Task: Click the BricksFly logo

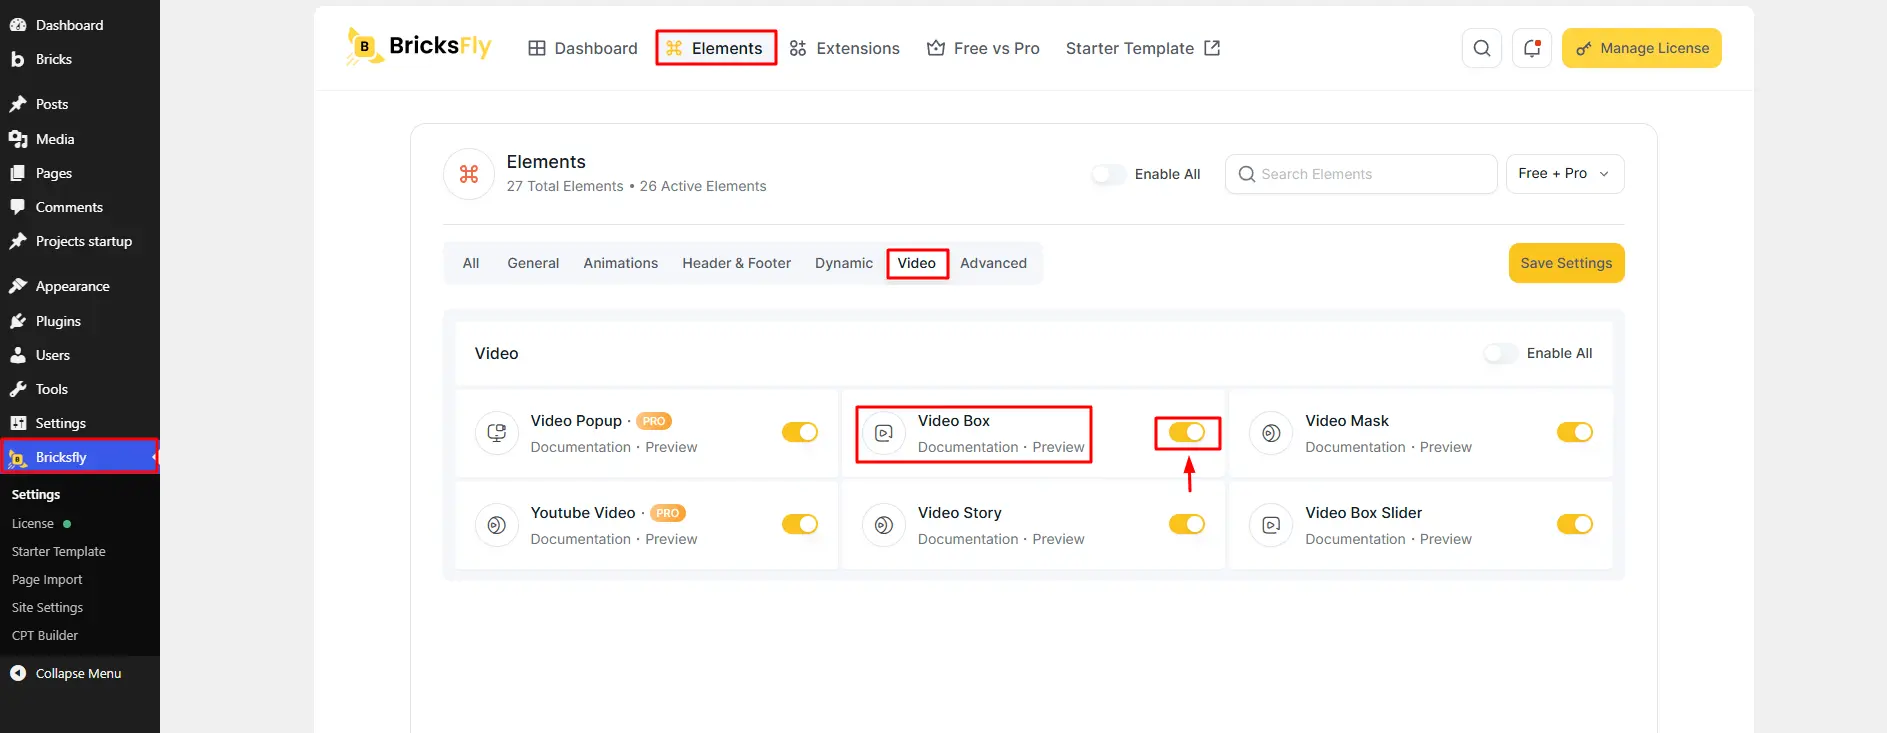Action: 419,47
